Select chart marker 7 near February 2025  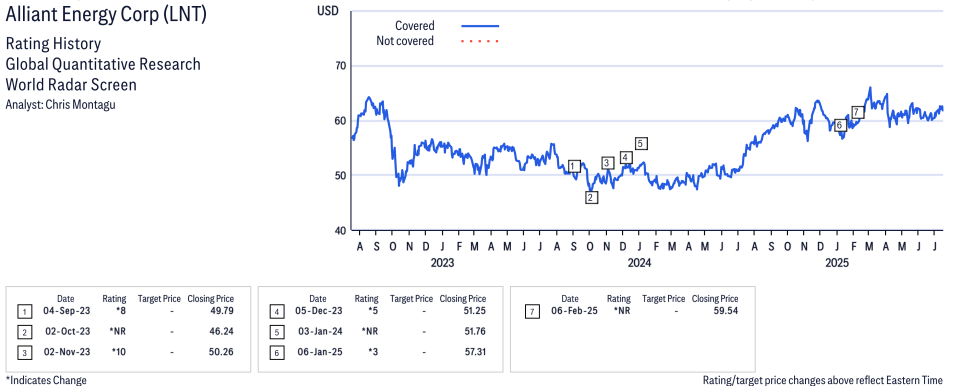pos(857,112)
